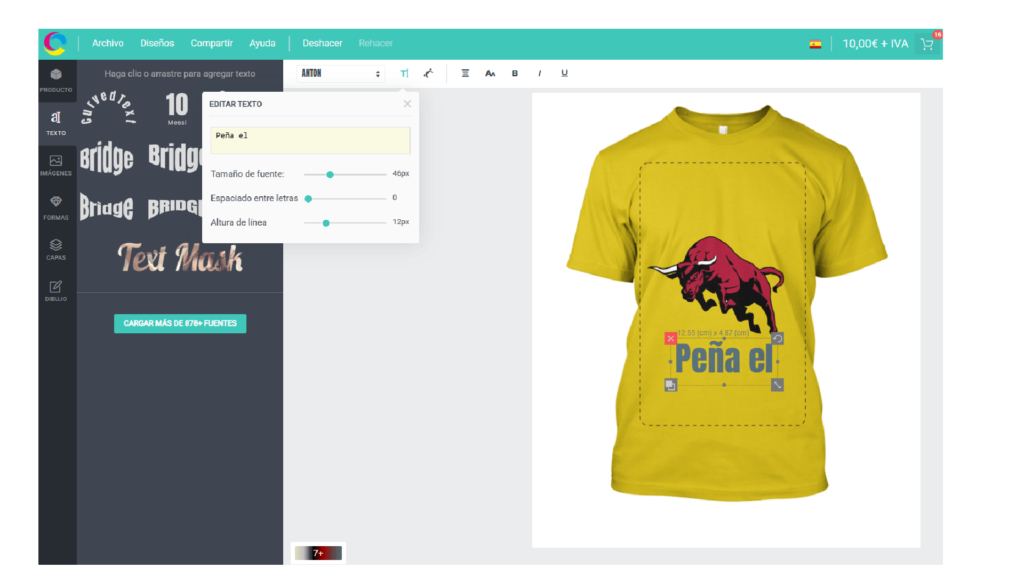This screenshot has height=576, width=1024.
Task: Open the Producto panel in sidebar
Action: [x=56, y=79]
